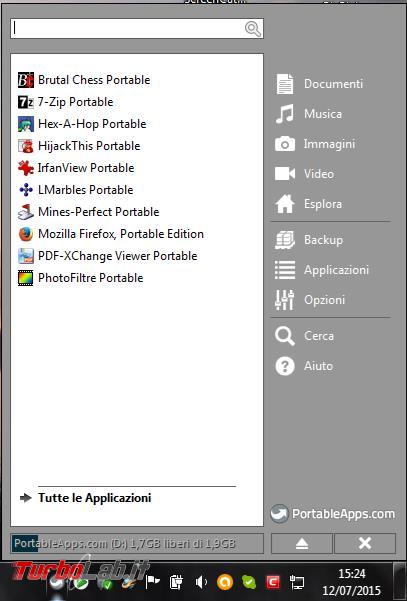Open the taskbar clock showing 15:24

pos(351,581)
